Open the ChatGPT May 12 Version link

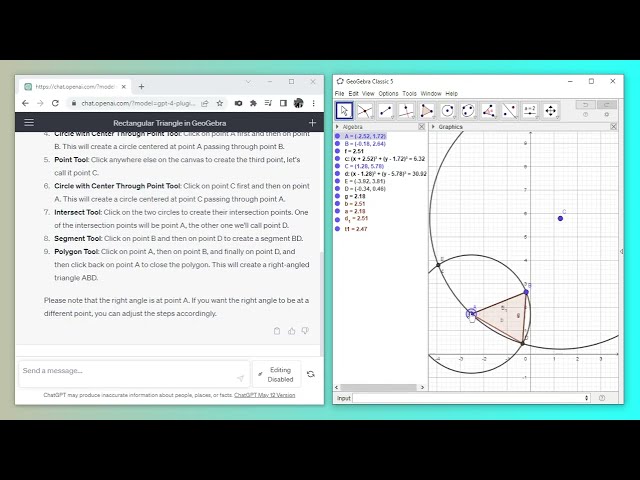point(264,395)
